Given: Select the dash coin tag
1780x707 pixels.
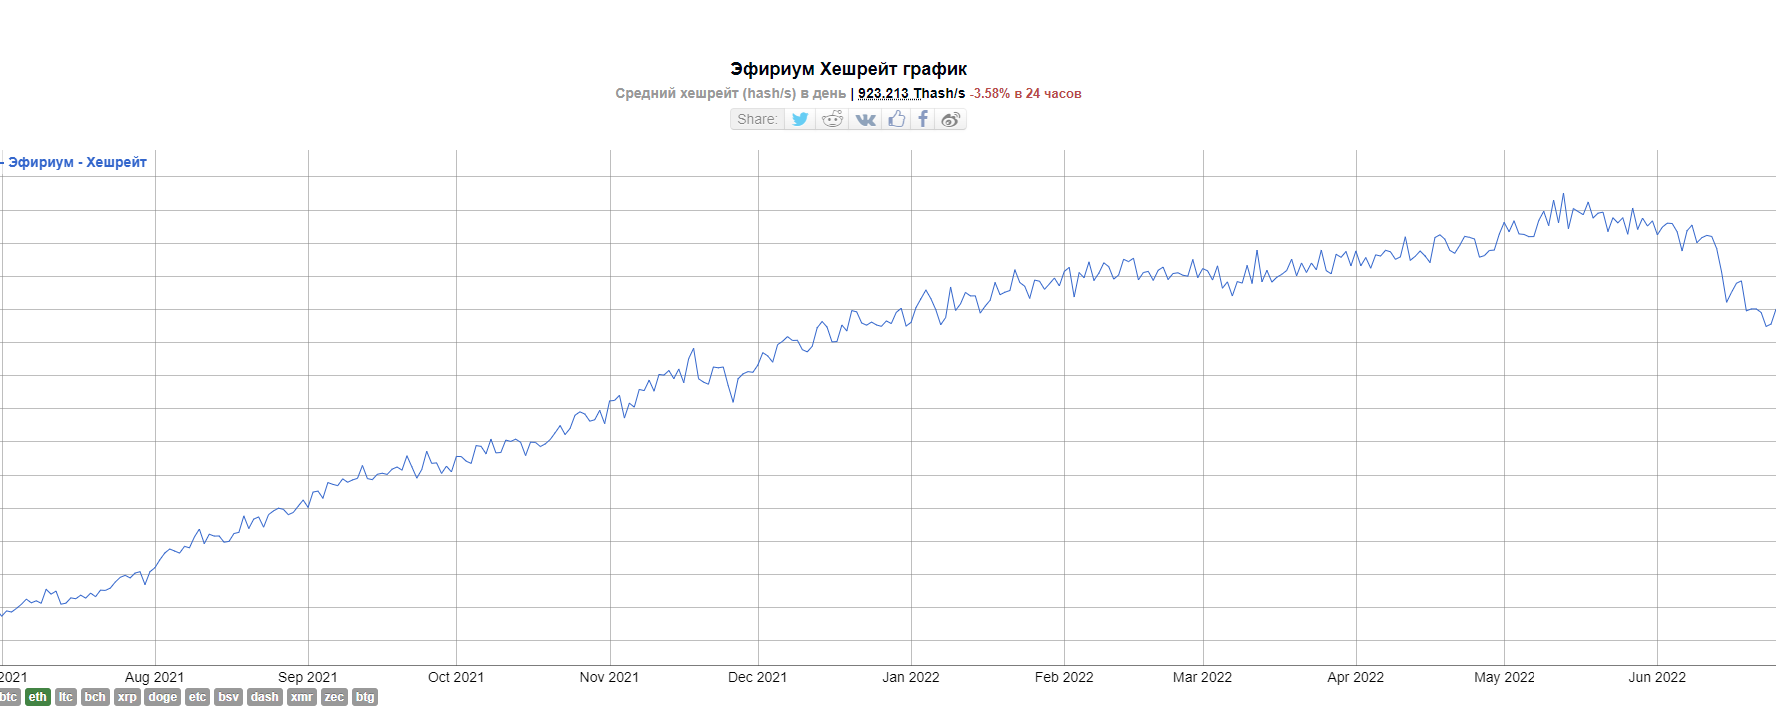Looking at the screenshot, I should point(265,697).
